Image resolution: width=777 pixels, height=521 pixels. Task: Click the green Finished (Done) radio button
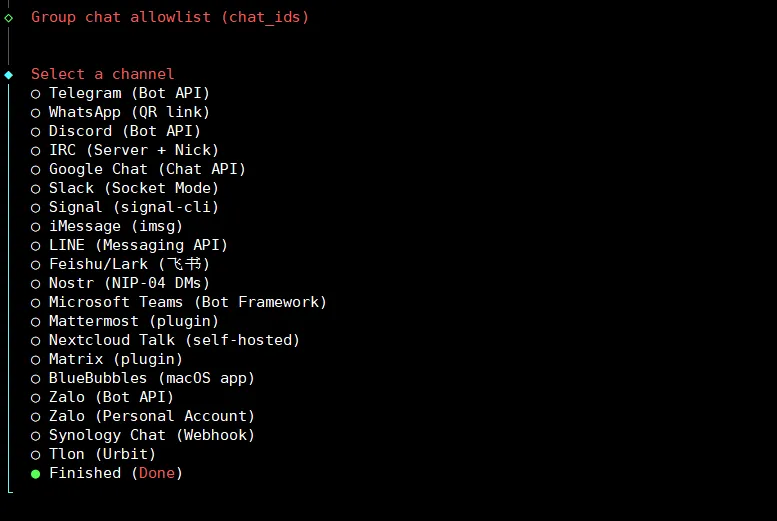[36, 473]
